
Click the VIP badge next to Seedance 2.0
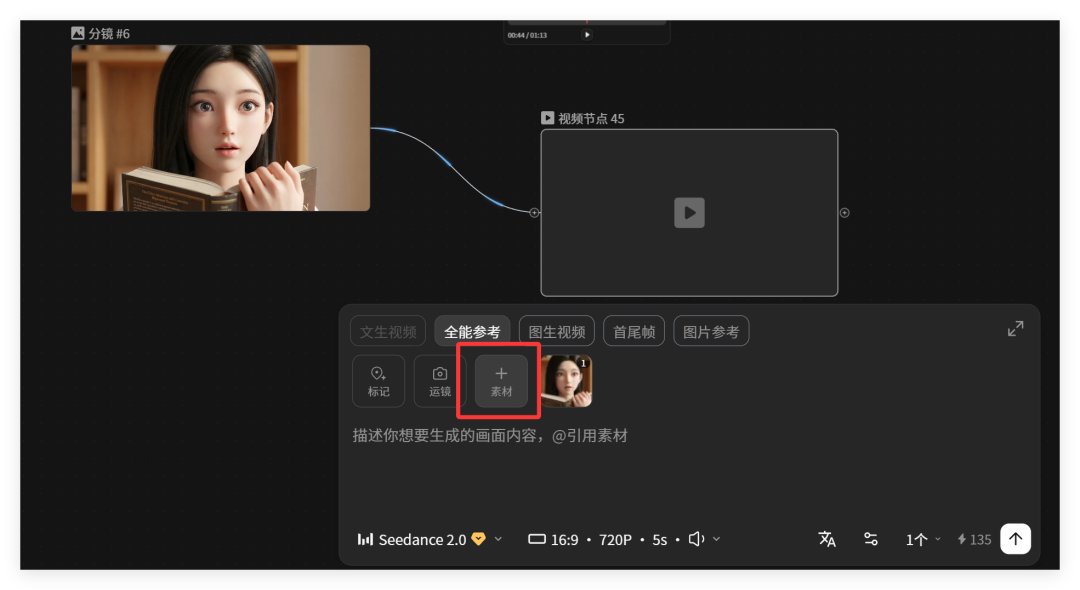(x=478, y=539)
